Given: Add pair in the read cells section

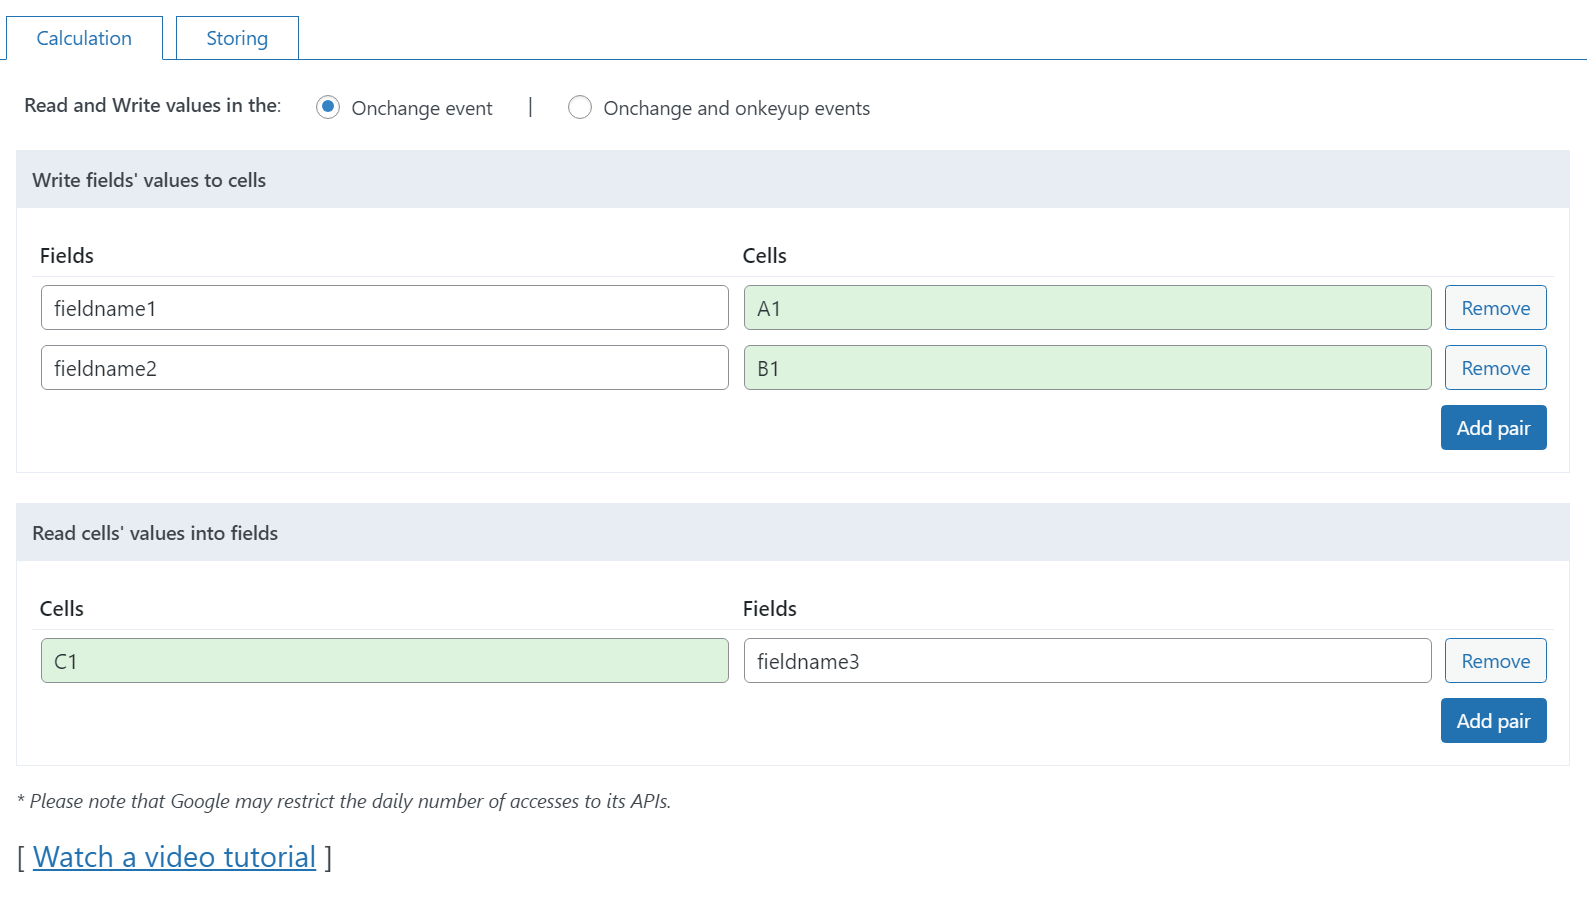Looking at the screenshot, I should 1493,721.
